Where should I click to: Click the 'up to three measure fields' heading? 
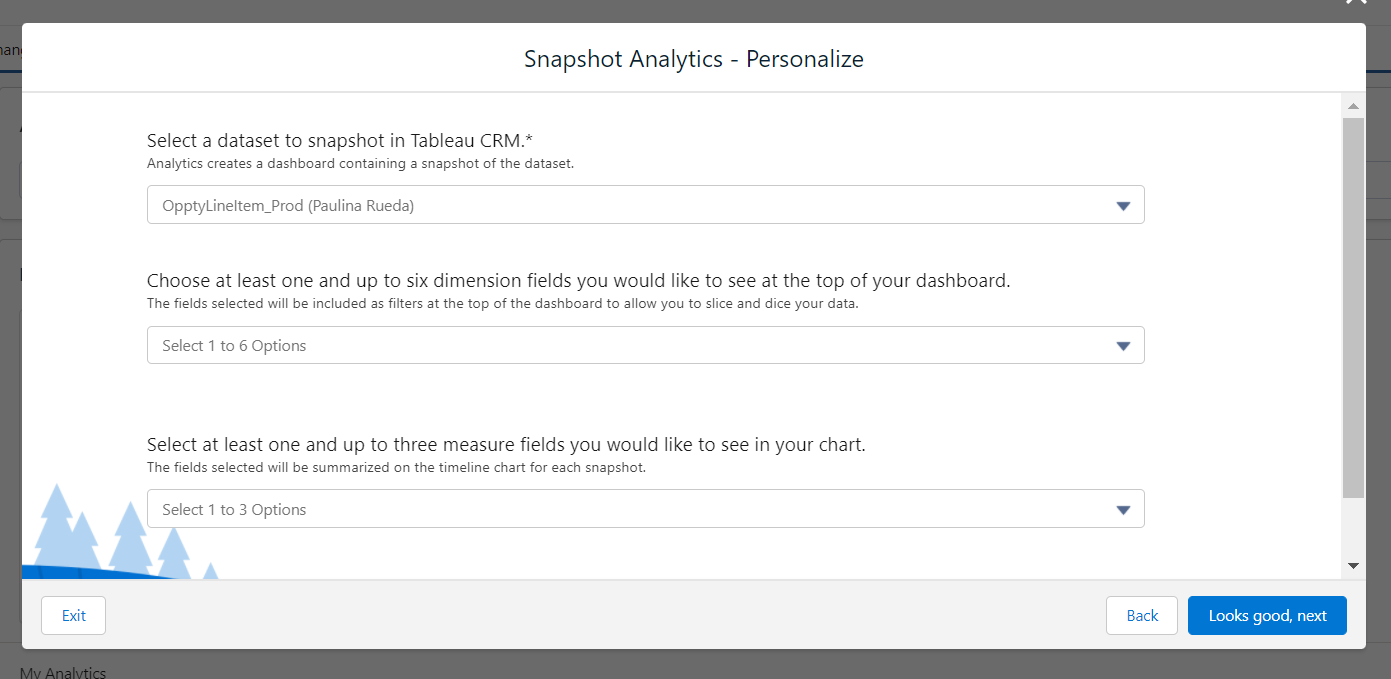(x=506, y=444)
